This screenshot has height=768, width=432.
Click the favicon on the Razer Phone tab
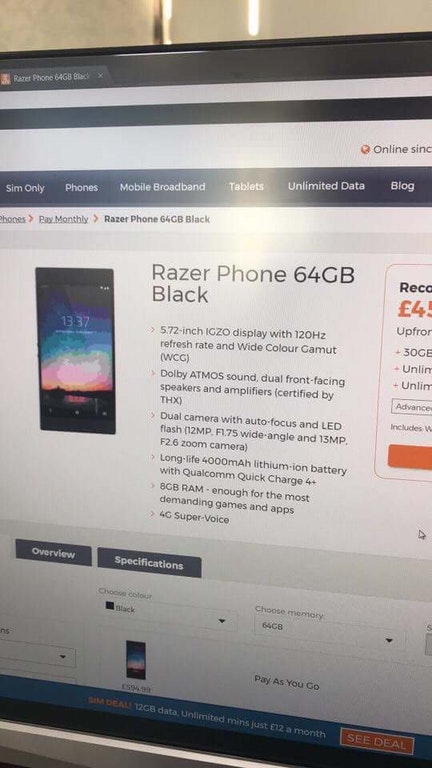click(5, 79)
